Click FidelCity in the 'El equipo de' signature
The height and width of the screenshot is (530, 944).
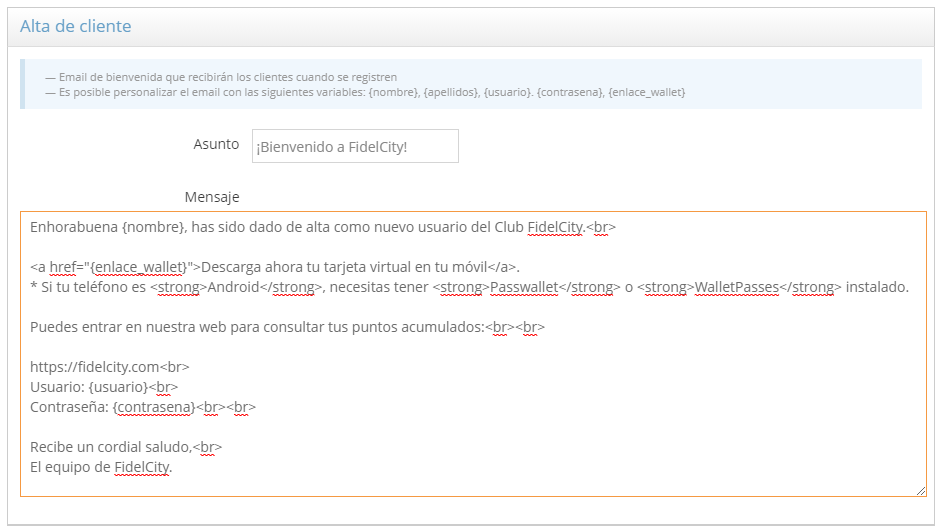click(142, 467)
